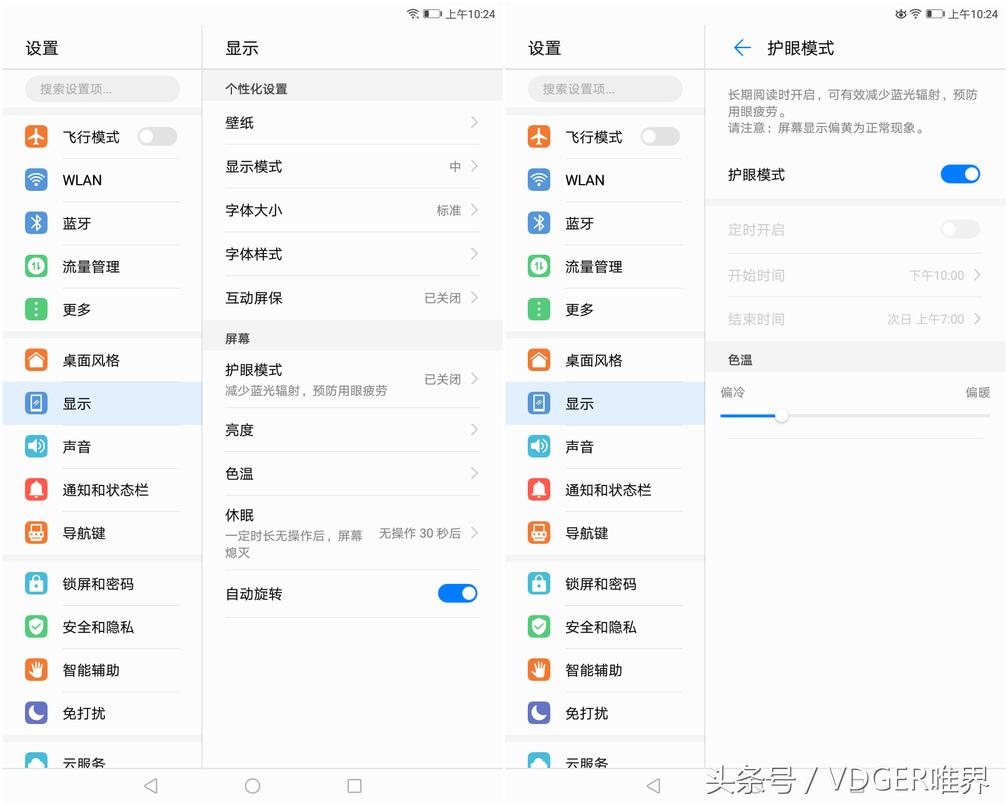Screen dimensions: 1008x806
Task: Open the 声音 sound settings icon
Action: [37, 446]
